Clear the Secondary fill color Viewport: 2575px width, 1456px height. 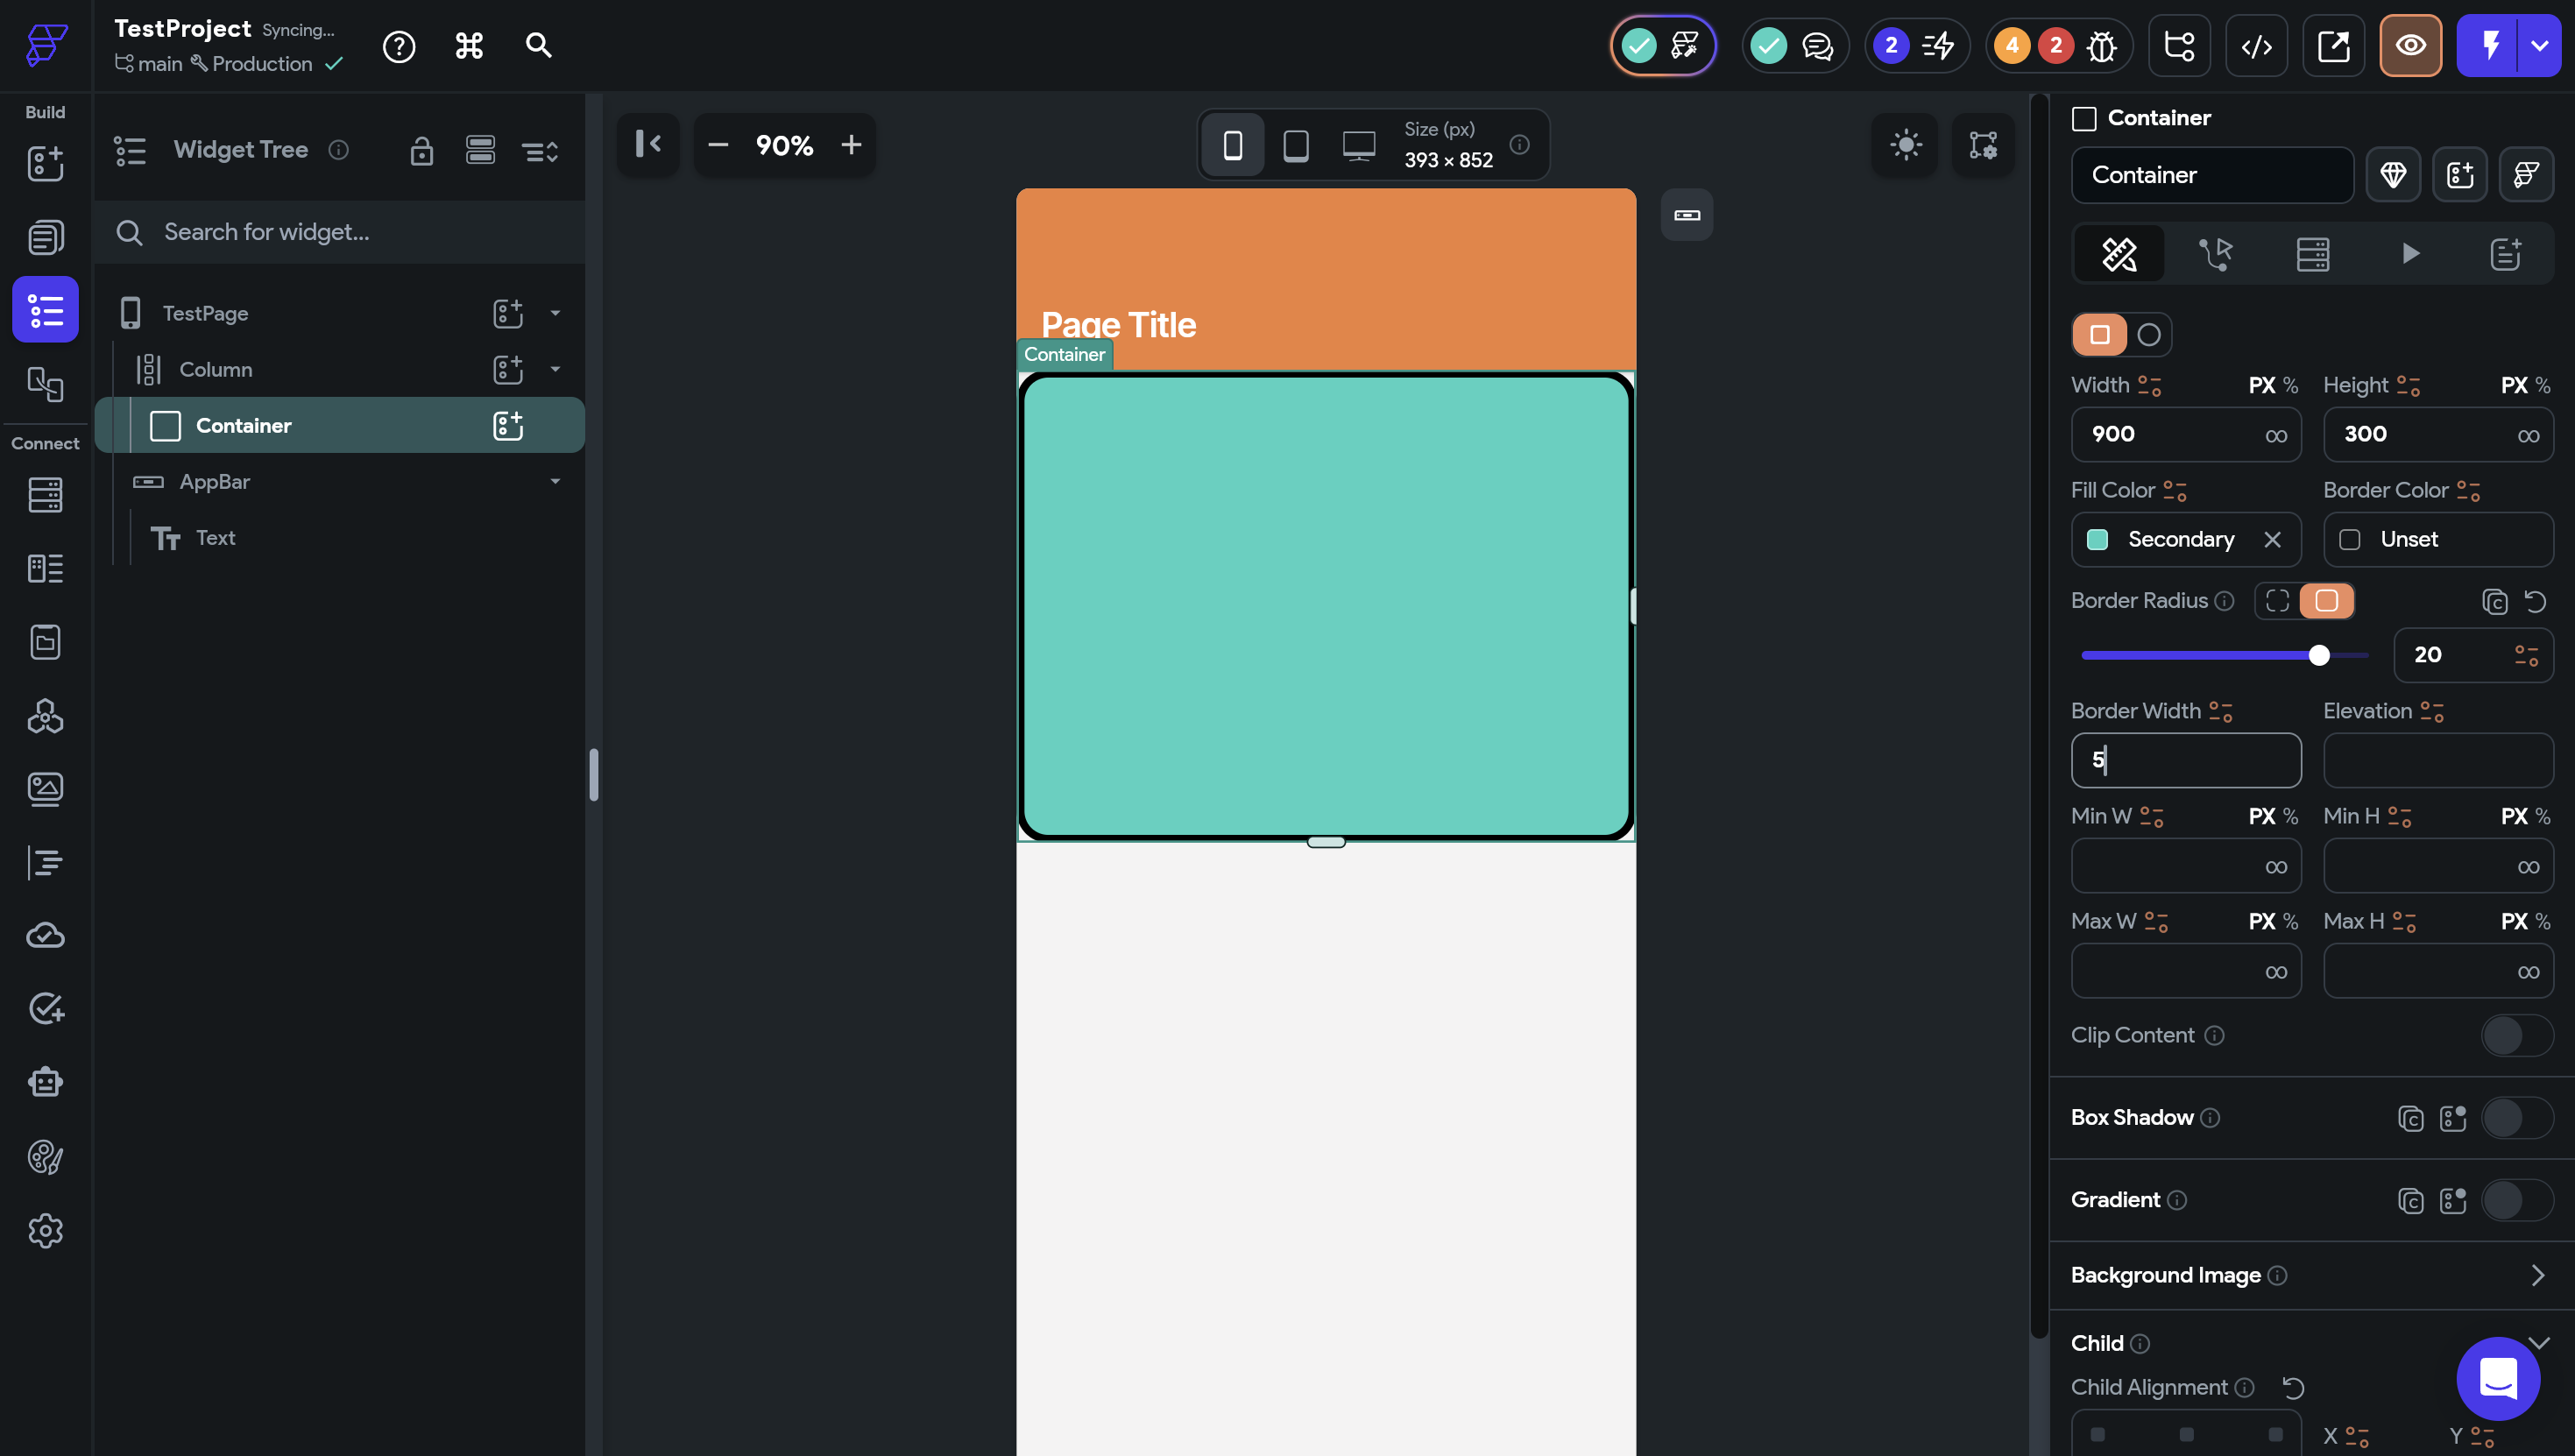point(2272,540)
